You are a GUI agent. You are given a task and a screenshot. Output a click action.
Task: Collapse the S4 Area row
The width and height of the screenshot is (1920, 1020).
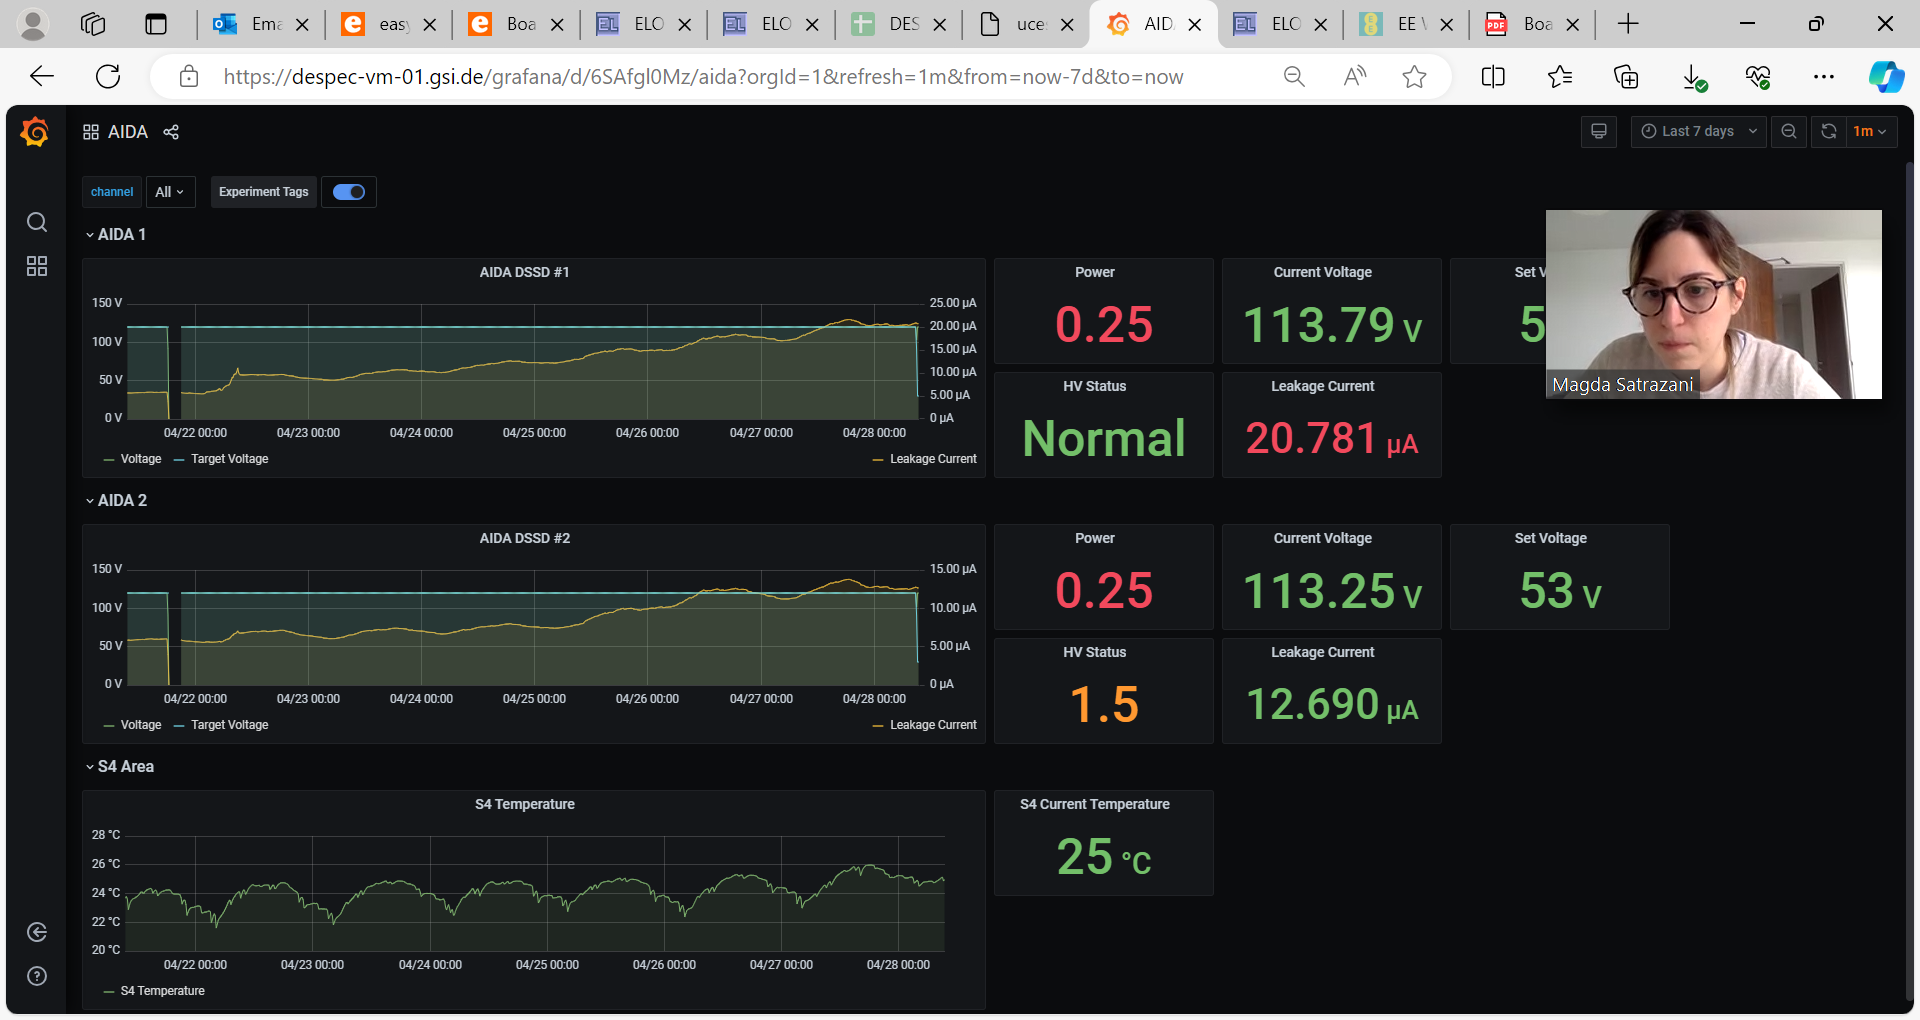(x=125, y=766)
